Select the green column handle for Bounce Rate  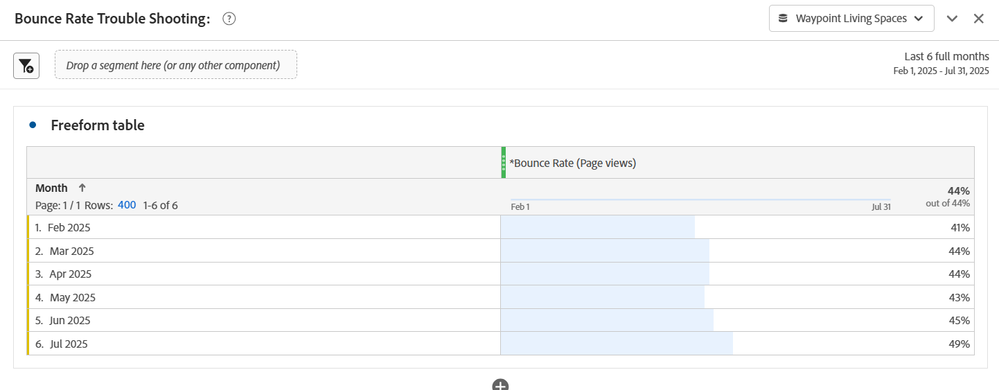[503, 162]
